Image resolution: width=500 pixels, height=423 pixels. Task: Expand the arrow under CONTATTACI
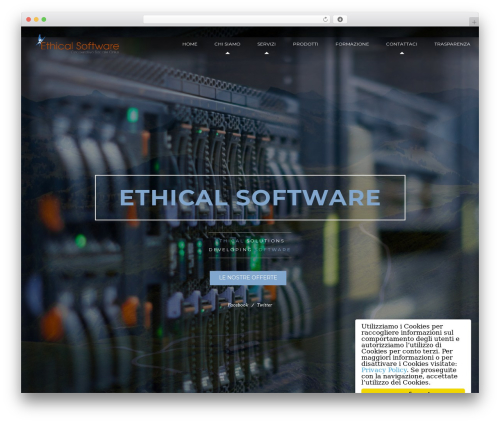[402, 53]
